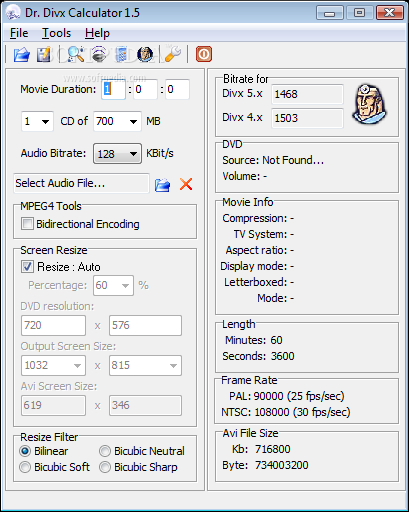Click the Divx 5.x bitrate field
Viewport: 409px width, 512px height.
(x=307, y=94)
